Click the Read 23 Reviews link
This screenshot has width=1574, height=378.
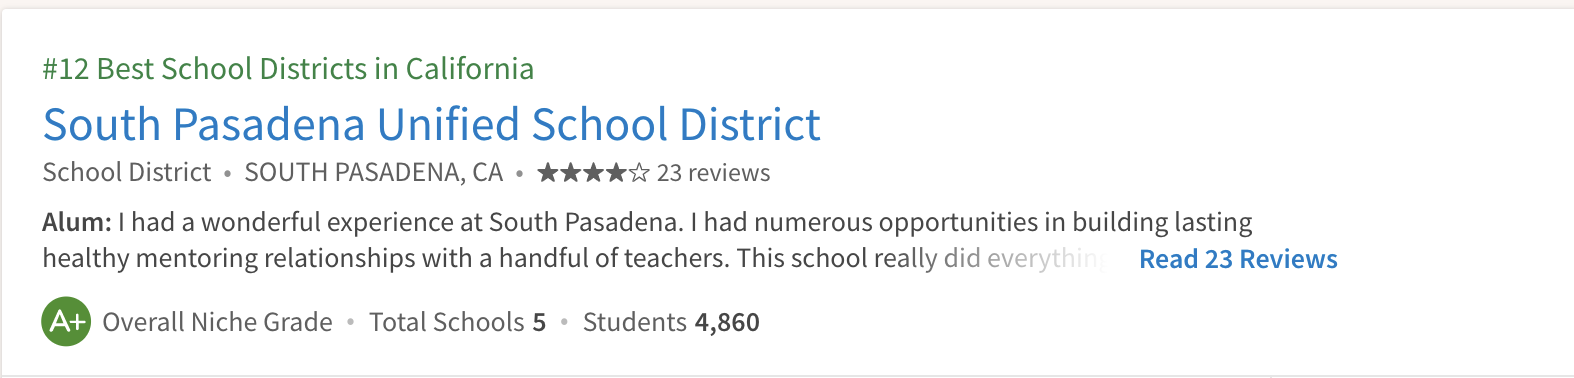click(x=1238, y=259)
